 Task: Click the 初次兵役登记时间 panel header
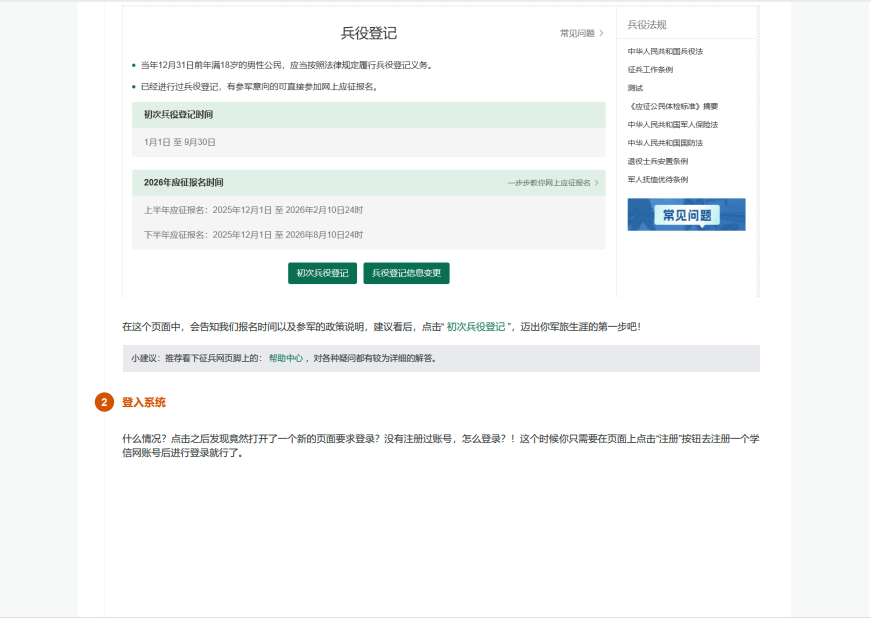click(x=180, y=113)
